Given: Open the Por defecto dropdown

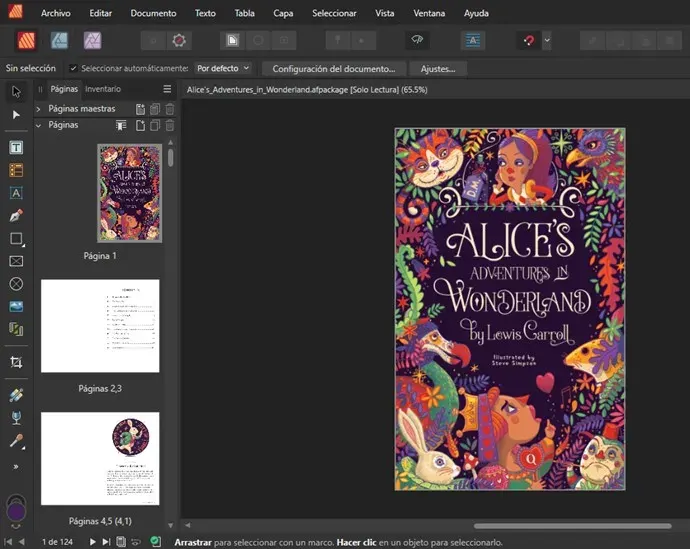Looking at the screenshot, I should 223,69.
